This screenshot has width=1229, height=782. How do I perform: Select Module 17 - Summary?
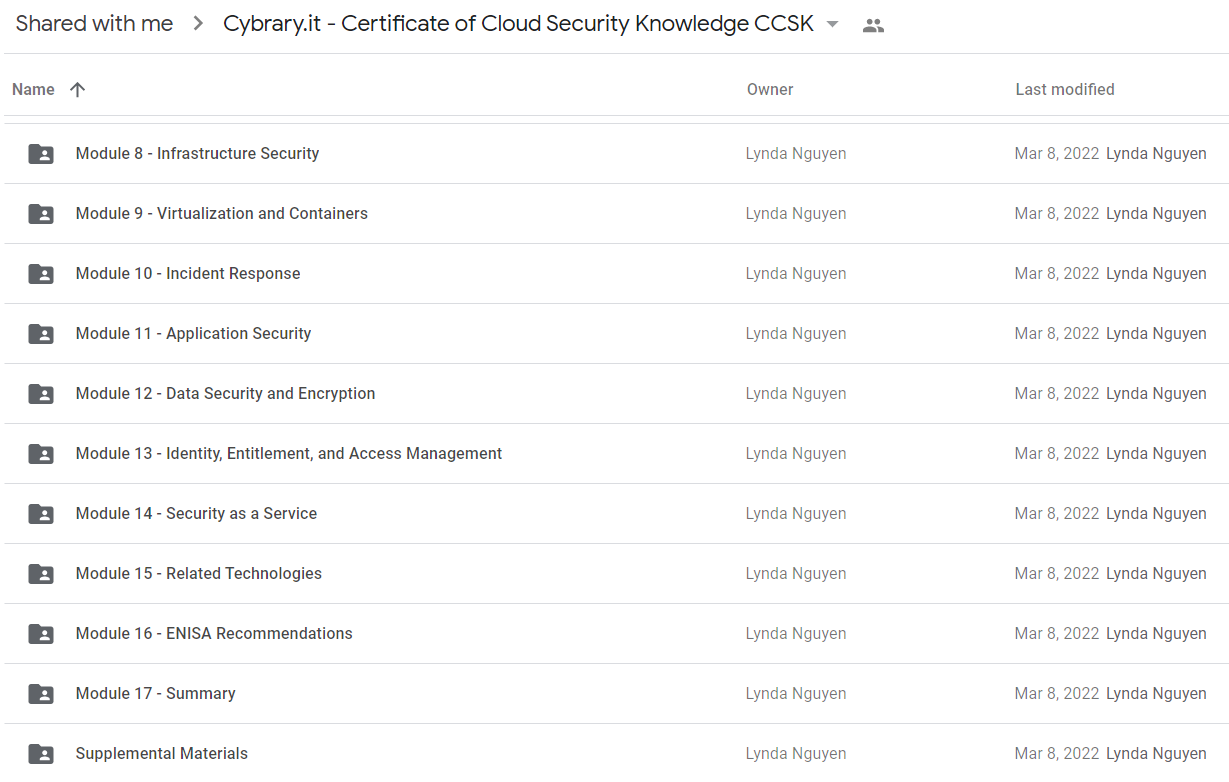[x=155, y=693]
